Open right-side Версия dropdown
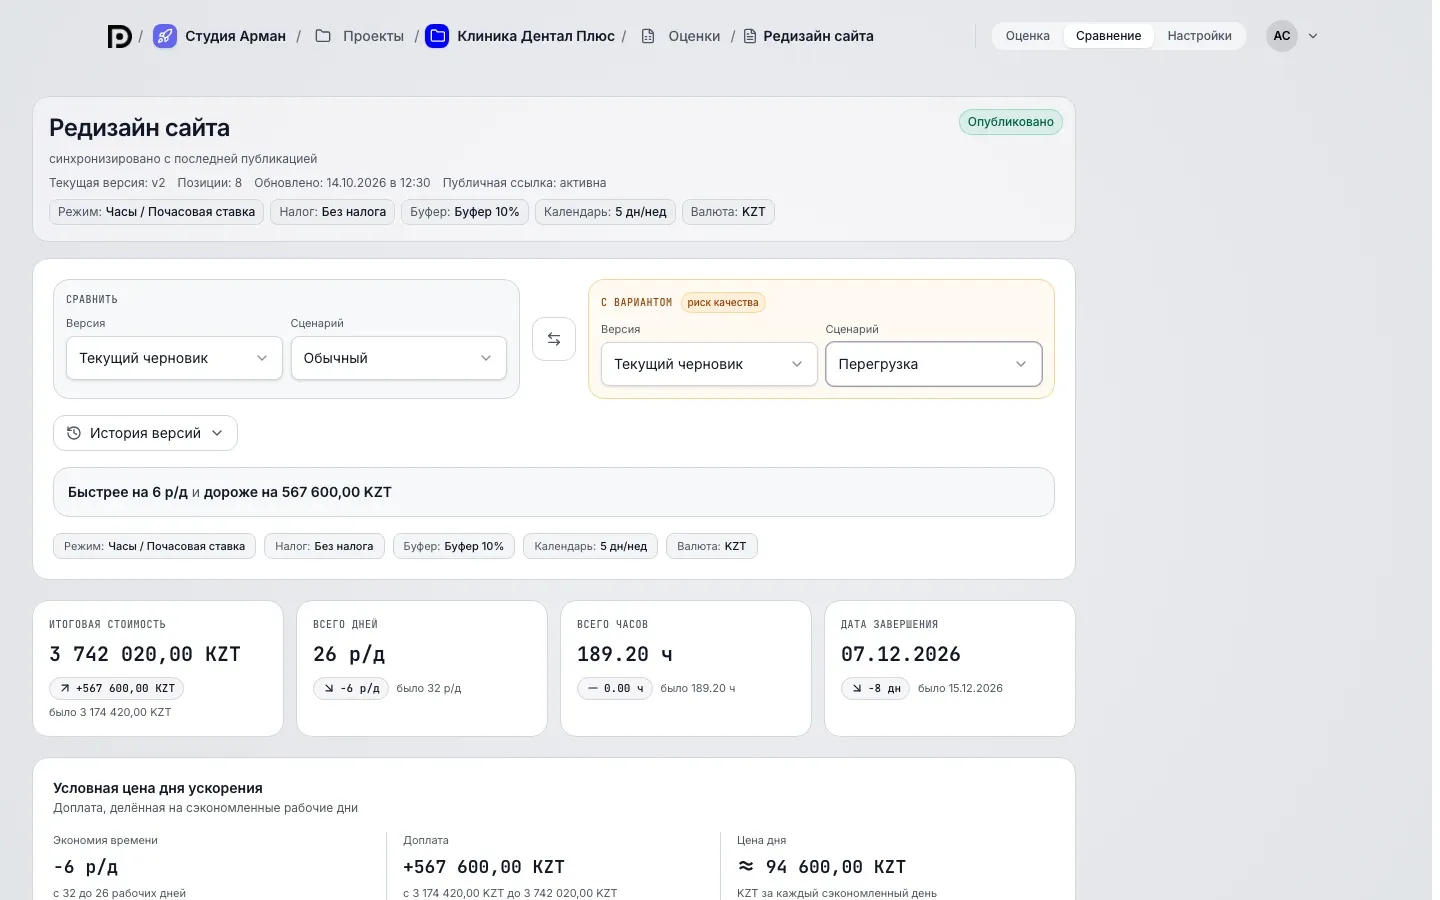This screenshot has width=1440, height=900. [709, 364]
